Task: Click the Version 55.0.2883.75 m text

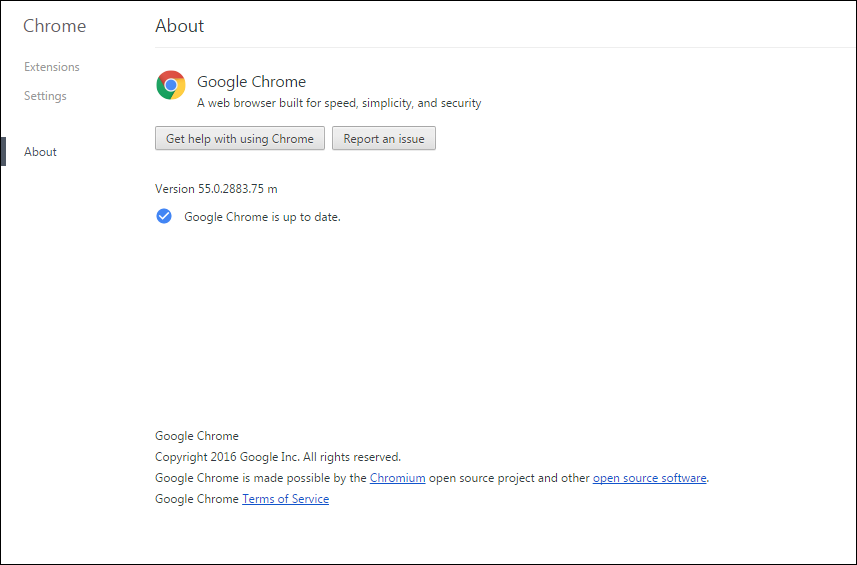Action: pos(216,189)
